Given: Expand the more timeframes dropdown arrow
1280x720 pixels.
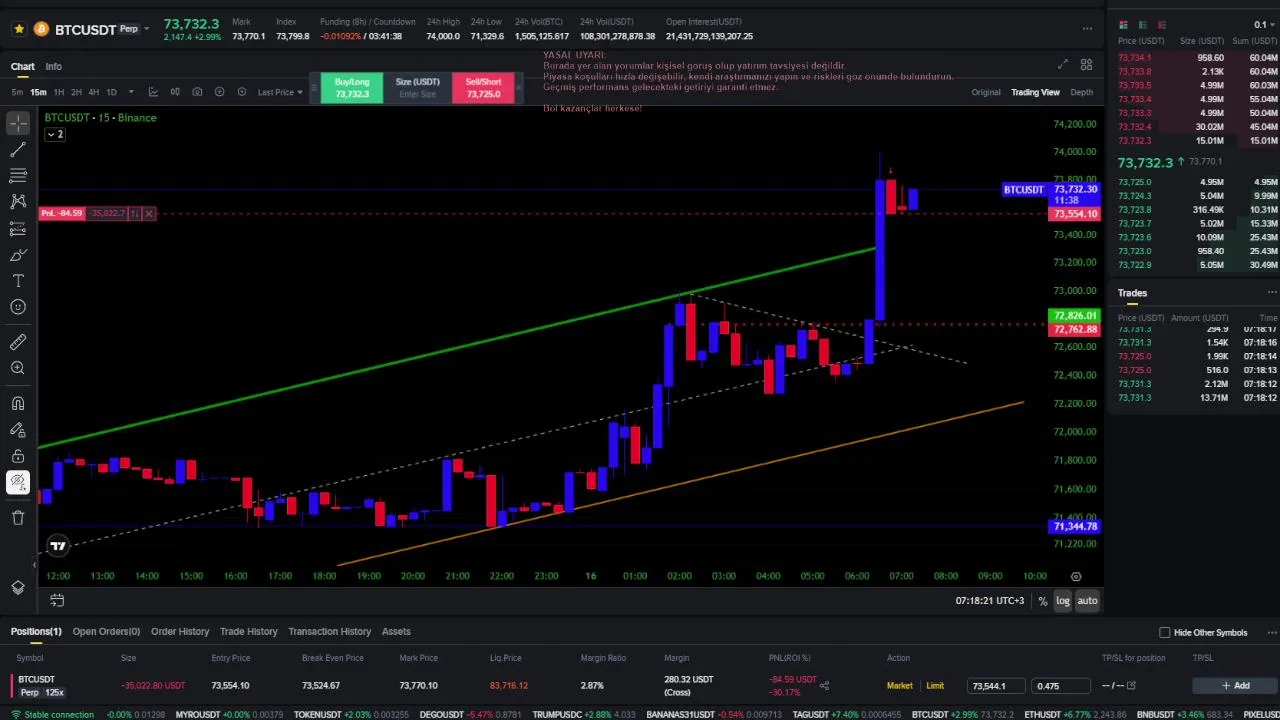Looking at the screenshot, I should [x=131, y=92].
